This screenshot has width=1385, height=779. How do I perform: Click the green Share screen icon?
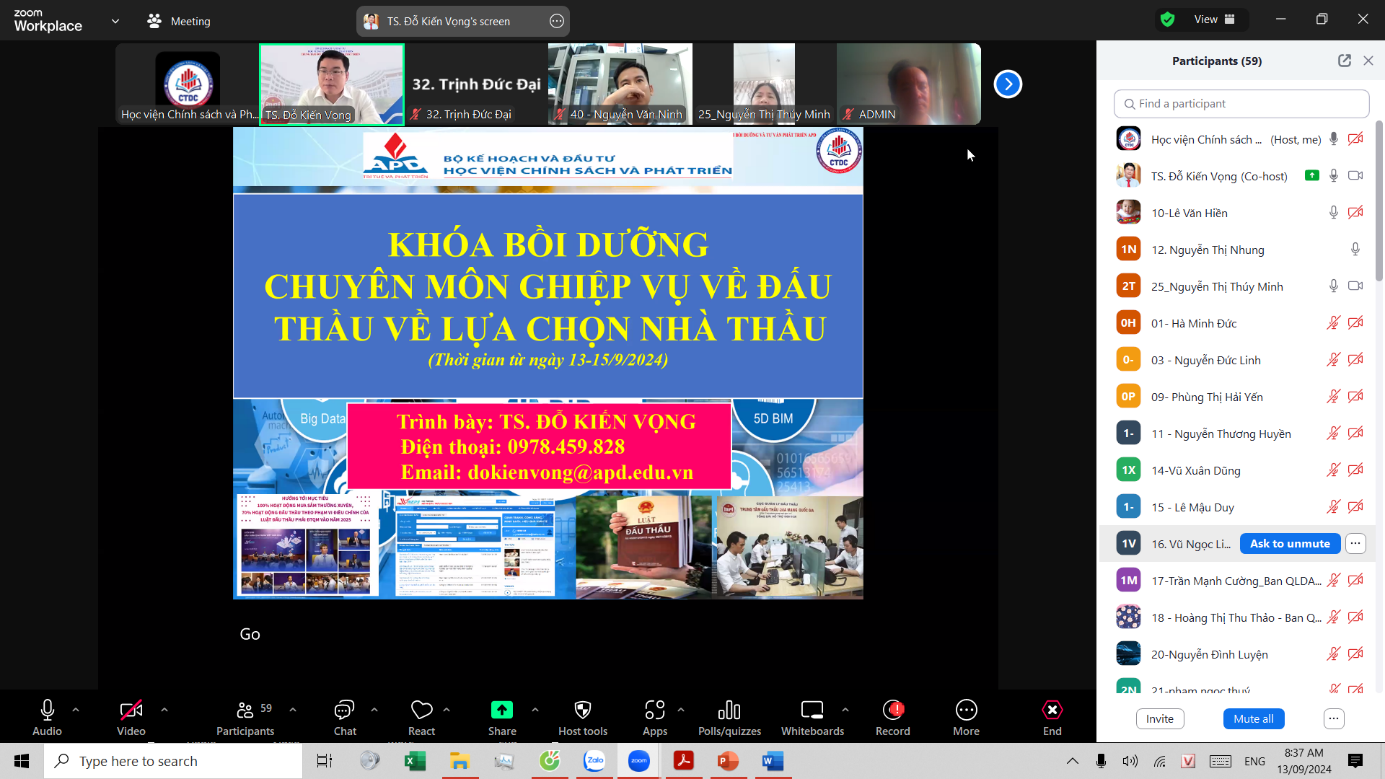pyautogui.click(x=502, y=710)
